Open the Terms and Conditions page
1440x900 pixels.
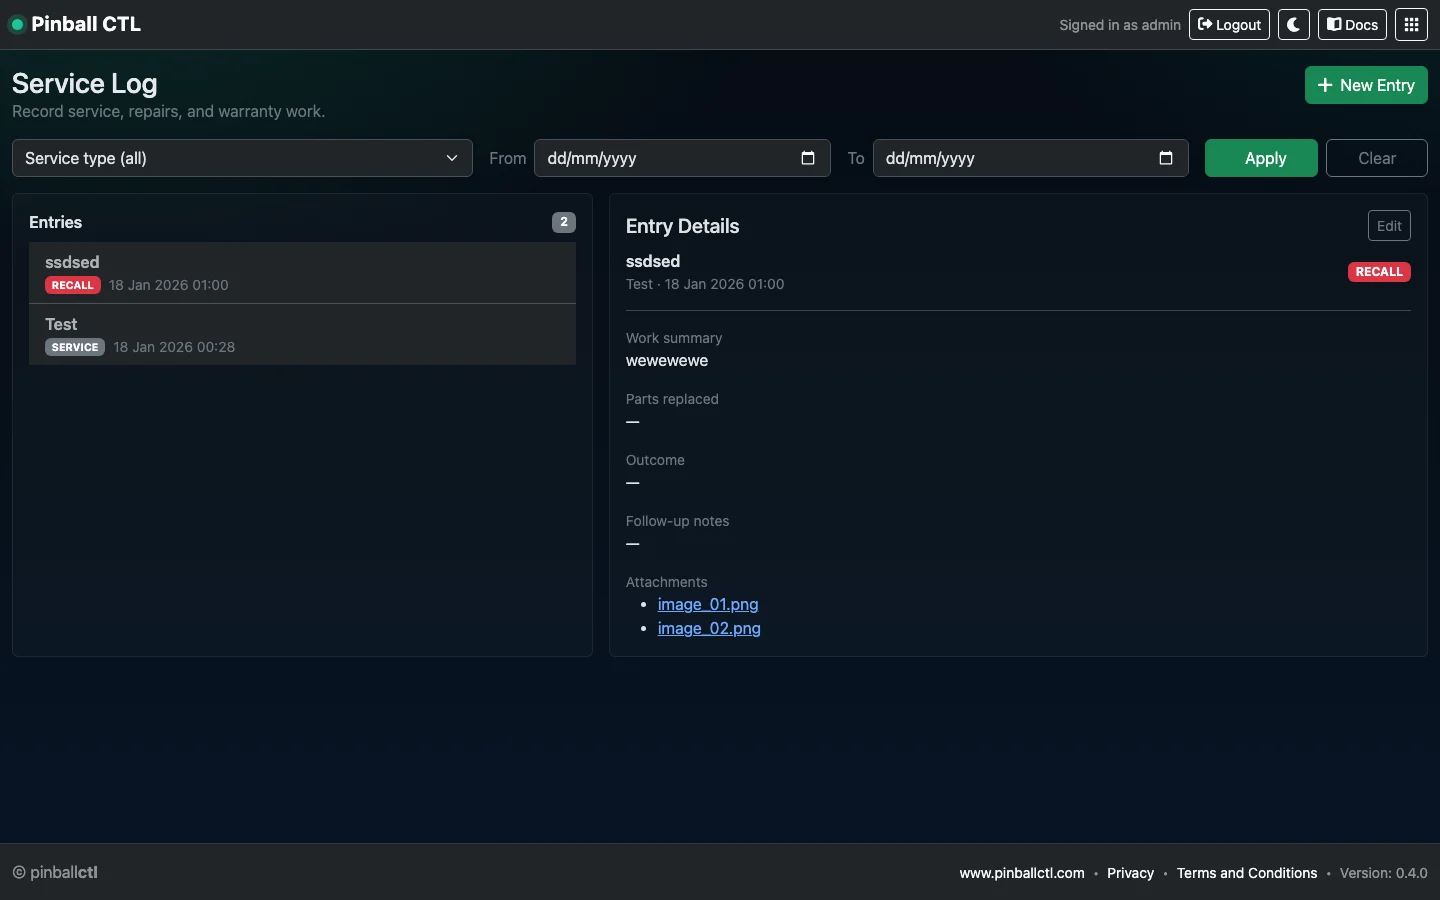[x=1246, y=873]
